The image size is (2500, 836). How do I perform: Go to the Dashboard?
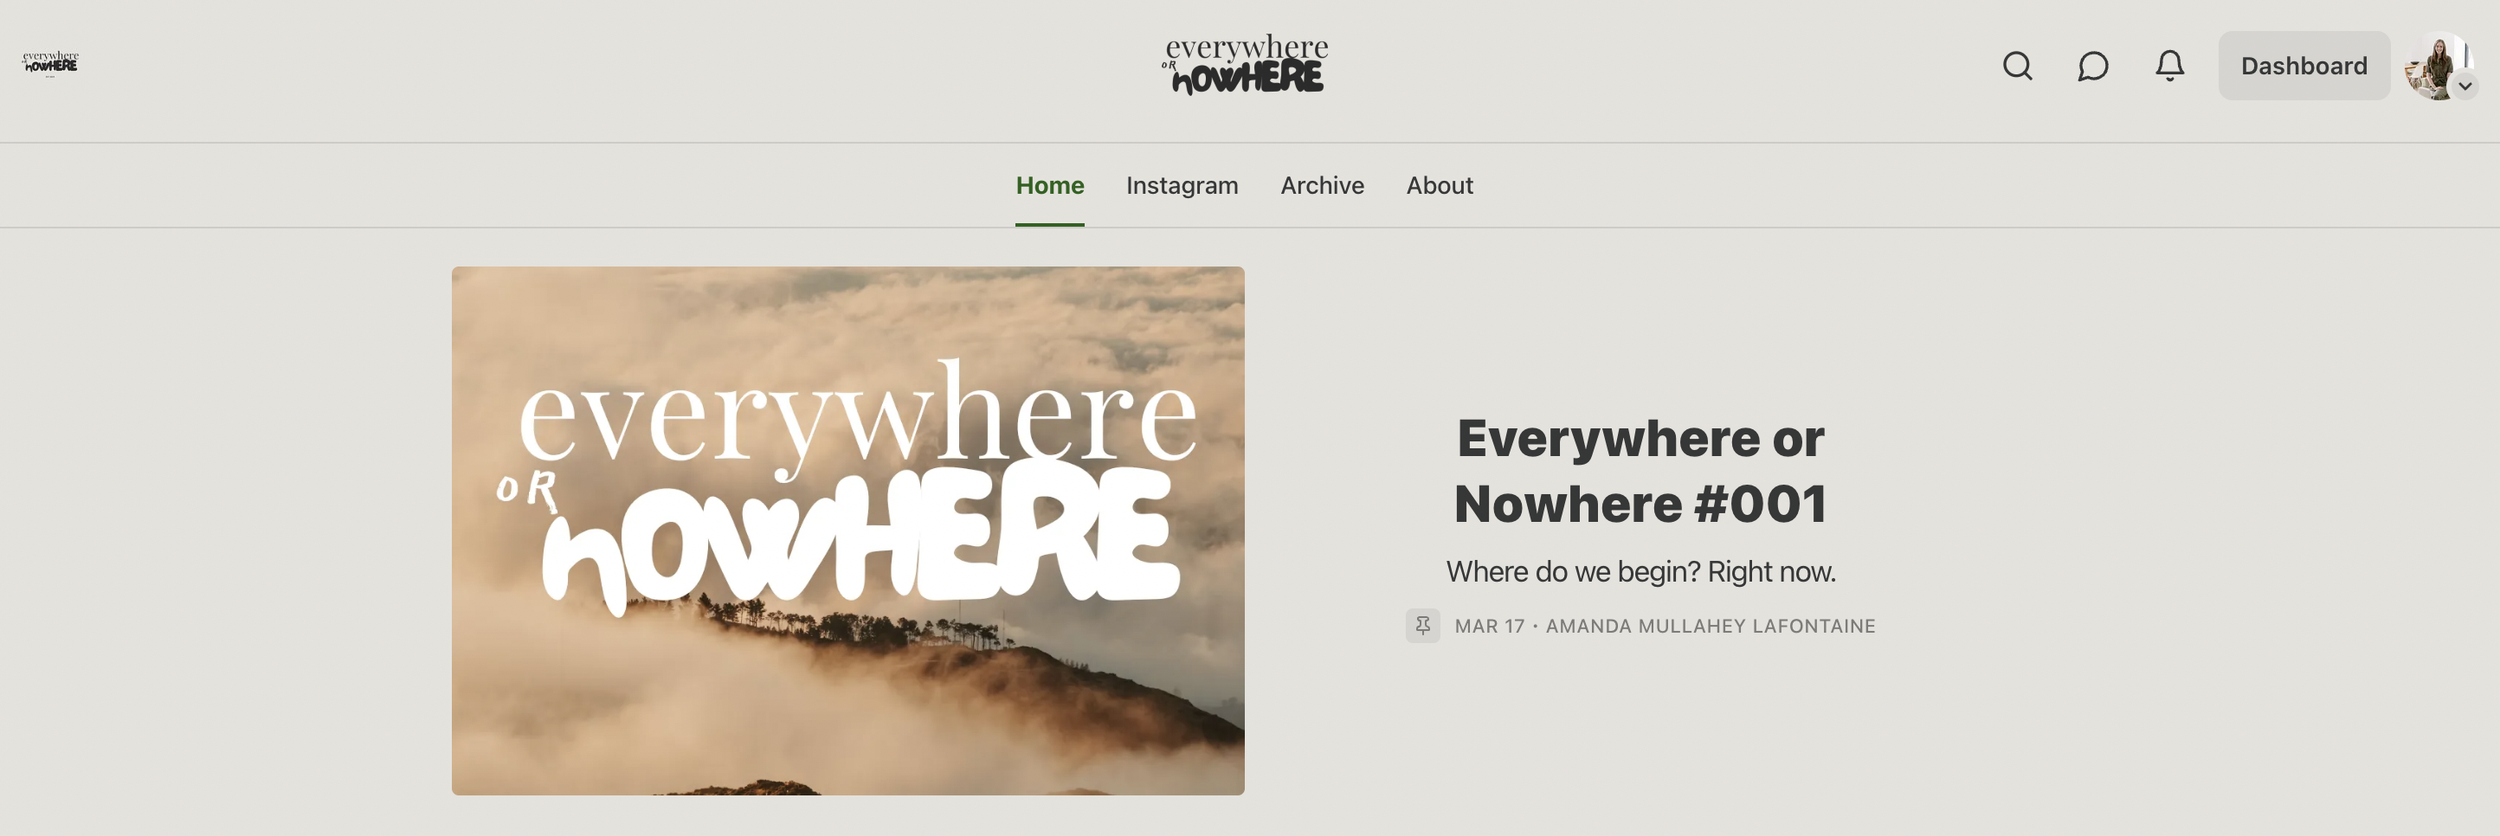click(x=2304, y=66)
